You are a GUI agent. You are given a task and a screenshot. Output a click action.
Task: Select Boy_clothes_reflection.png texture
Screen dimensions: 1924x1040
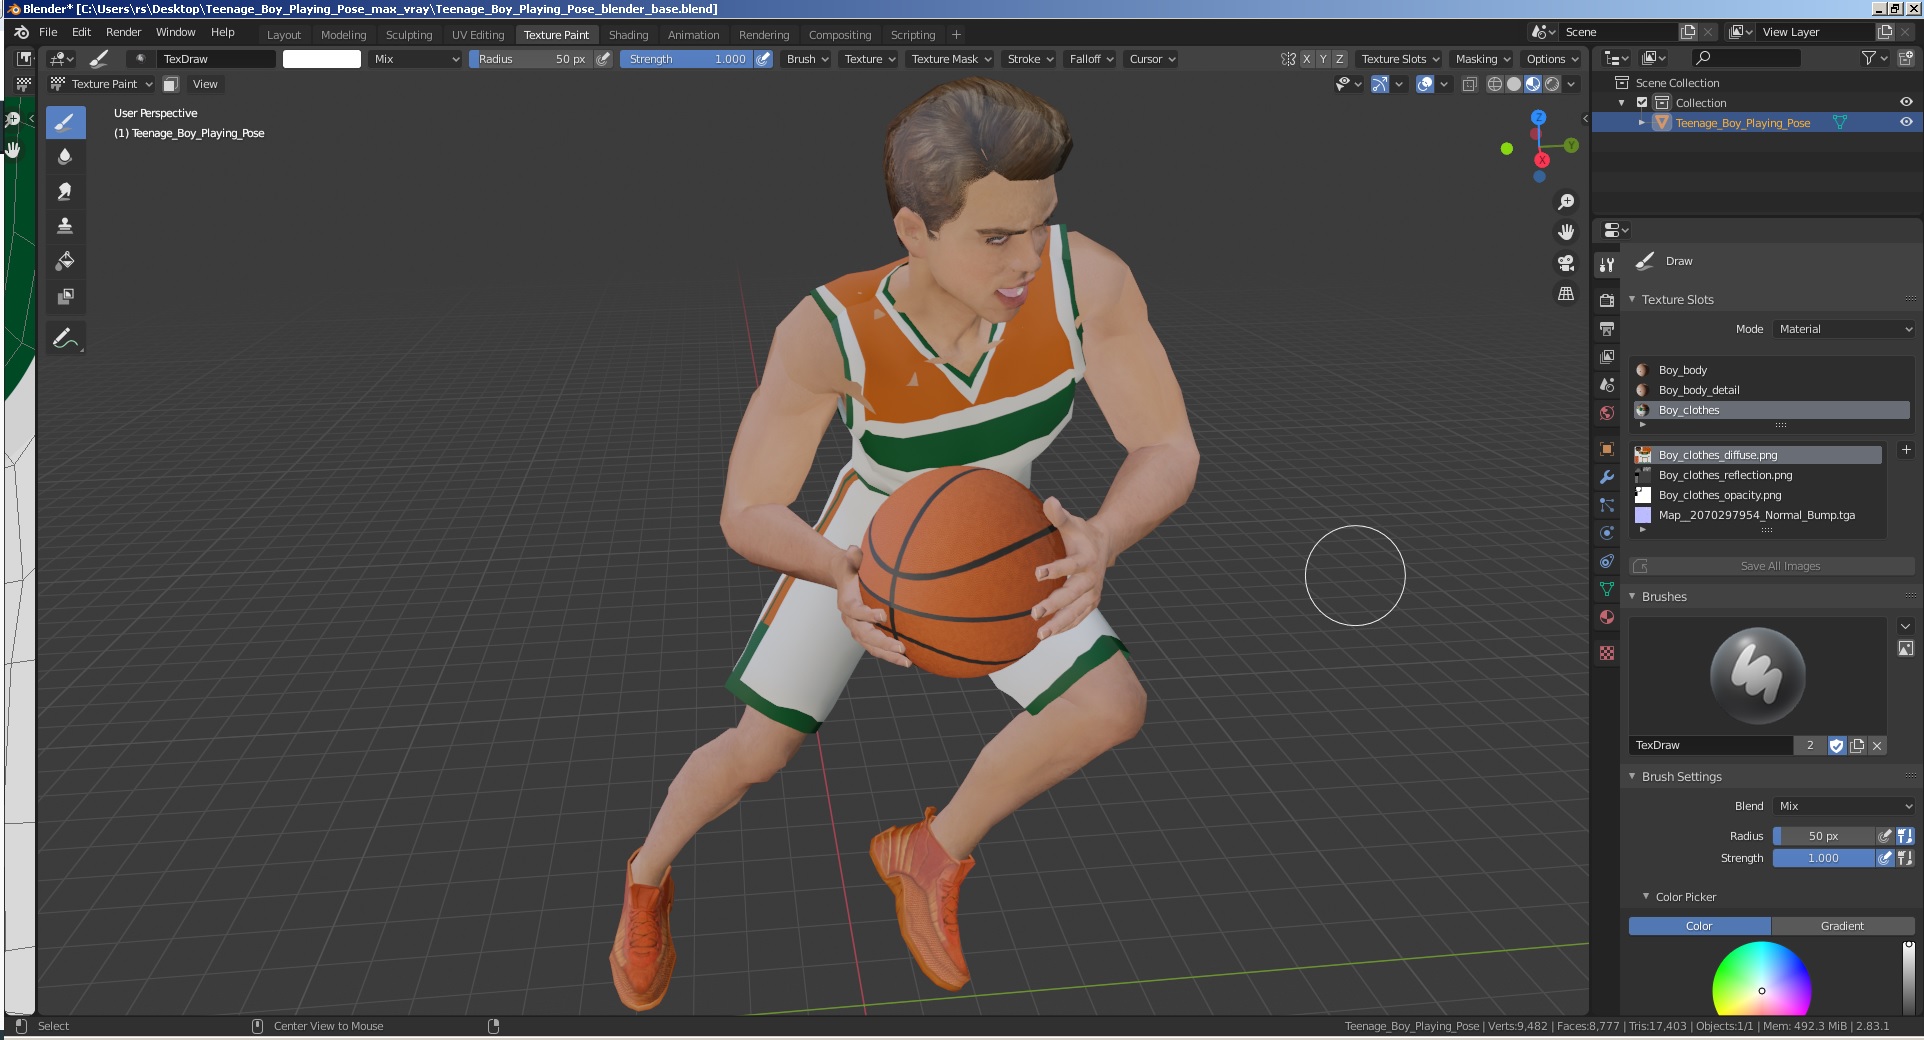point(1757,475)
